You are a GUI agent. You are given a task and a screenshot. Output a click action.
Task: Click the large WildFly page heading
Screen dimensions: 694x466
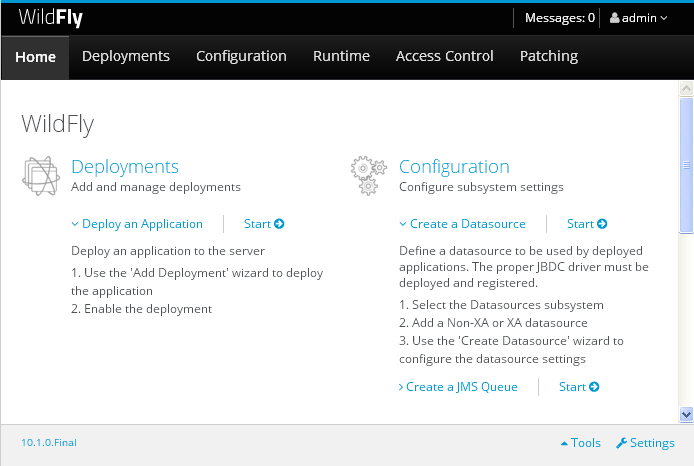point(58,124)
